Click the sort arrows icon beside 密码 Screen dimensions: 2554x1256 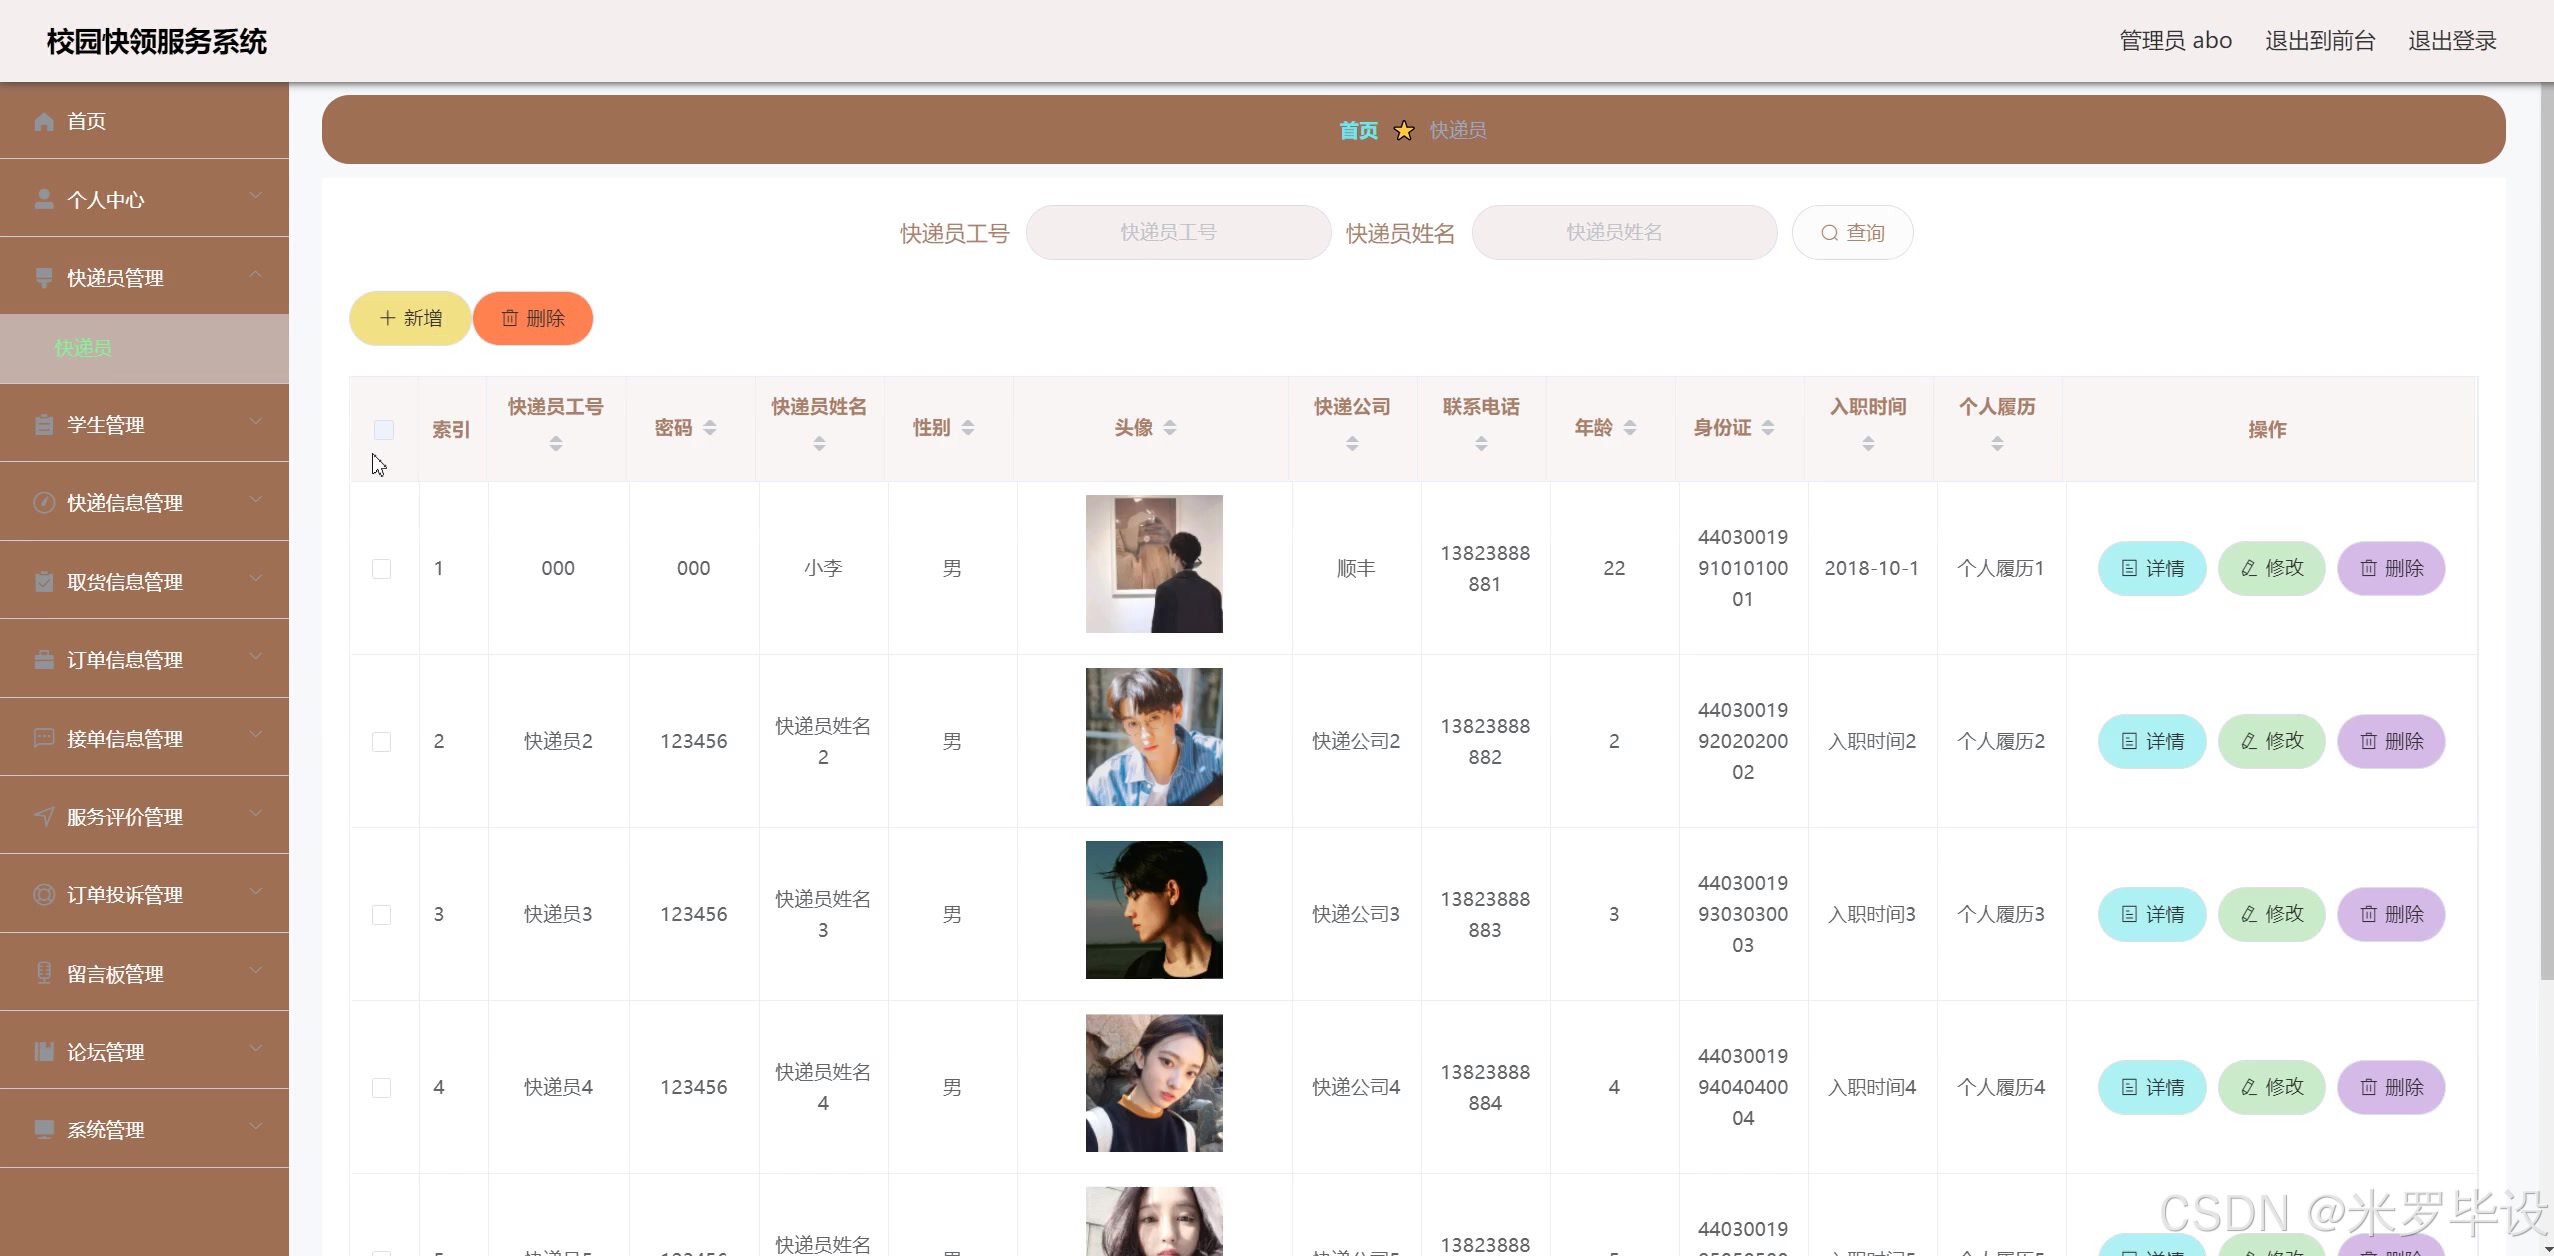(x=710, y=428)
